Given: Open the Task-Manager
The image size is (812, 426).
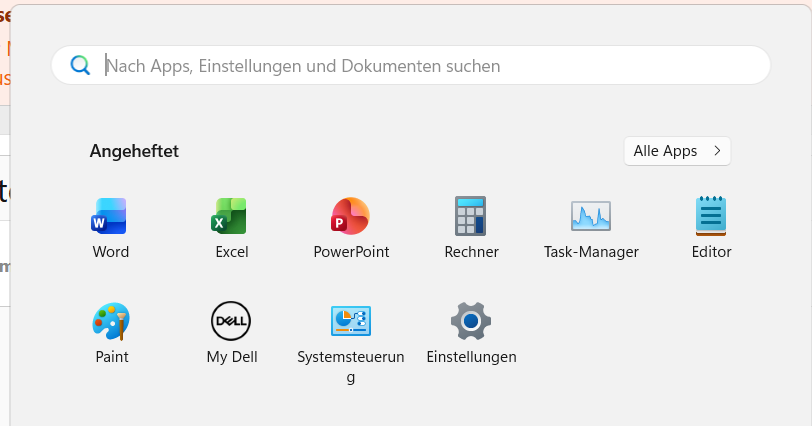Looking at the screenshot, I should pyautogui.click(x=591, y=228).
